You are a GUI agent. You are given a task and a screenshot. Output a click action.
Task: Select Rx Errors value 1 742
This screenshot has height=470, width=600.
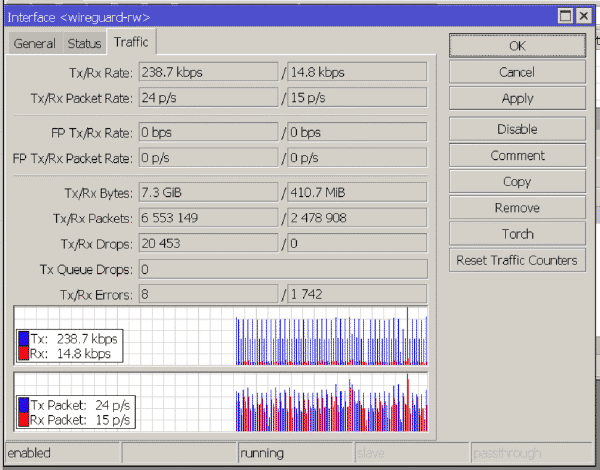pos(357,295)
